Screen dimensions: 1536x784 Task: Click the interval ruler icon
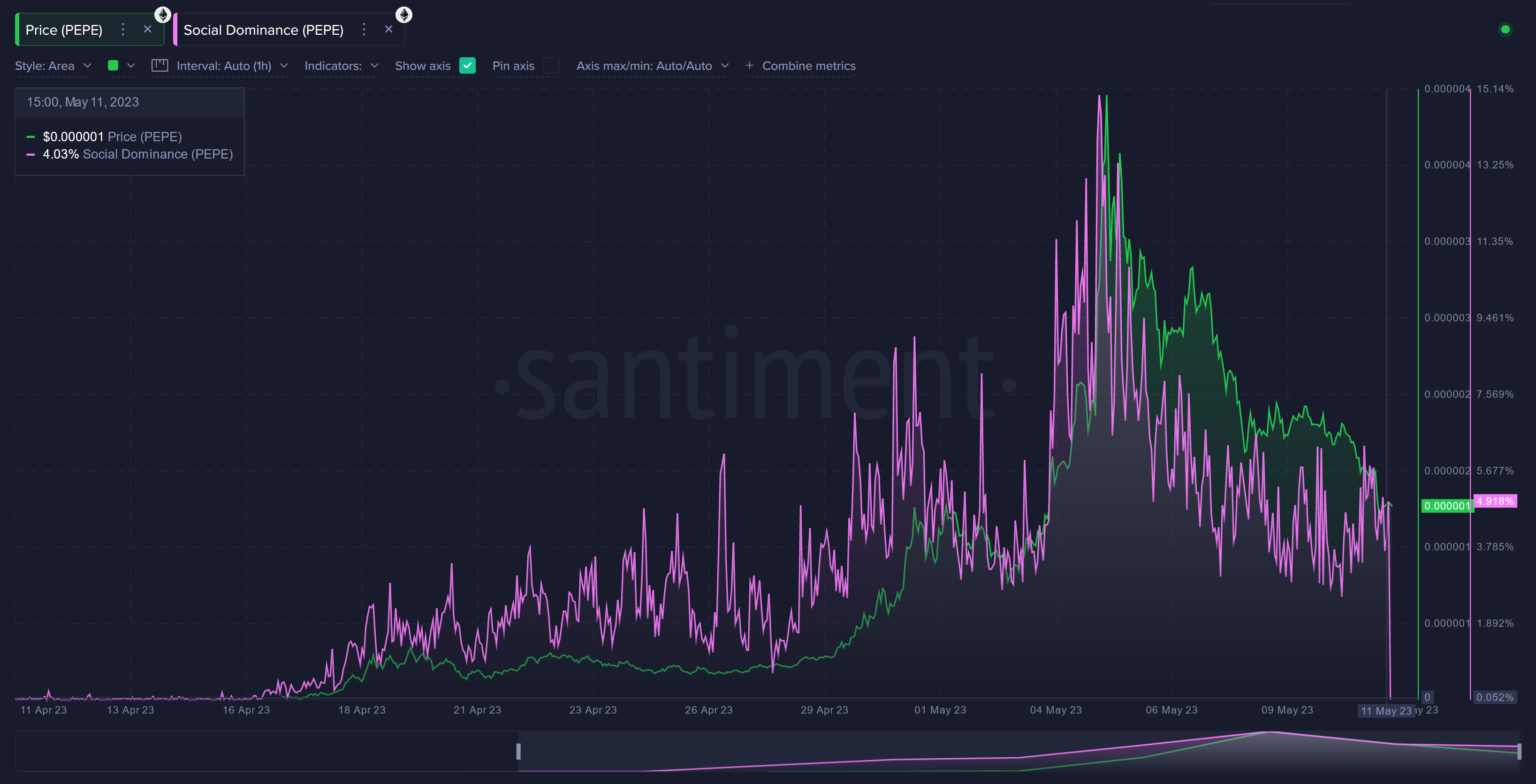[x=160, y=66]
